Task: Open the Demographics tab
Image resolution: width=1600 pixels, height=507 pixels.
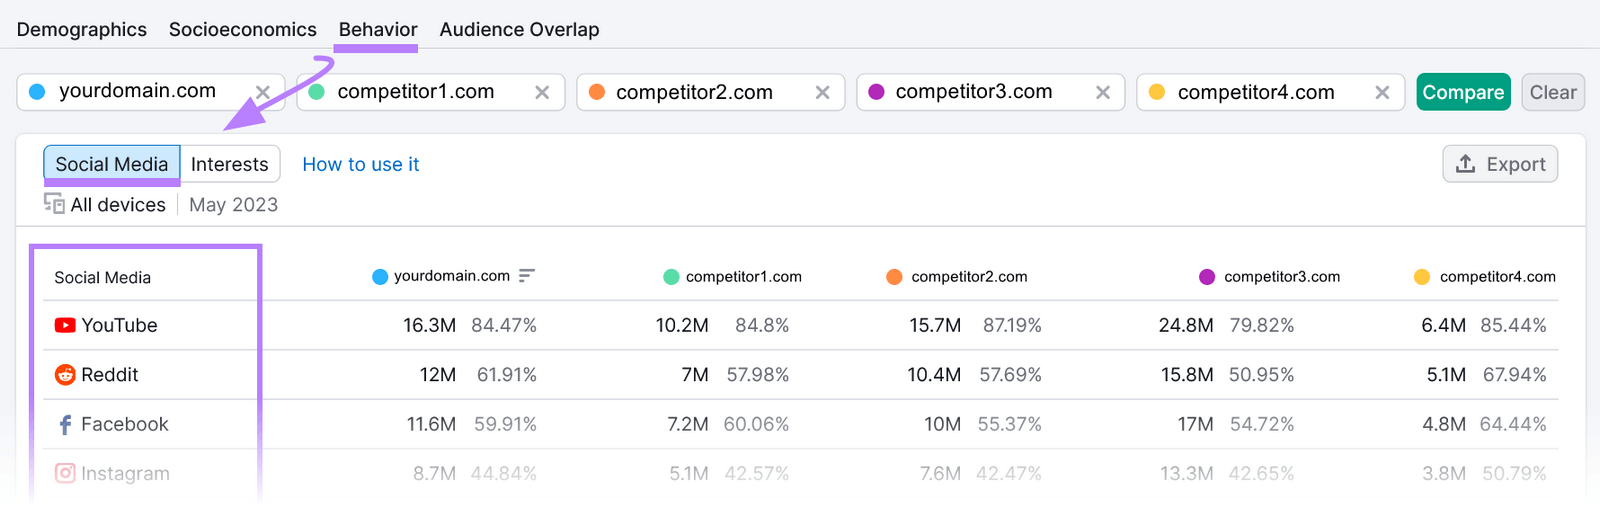Action: pos(82,30)
